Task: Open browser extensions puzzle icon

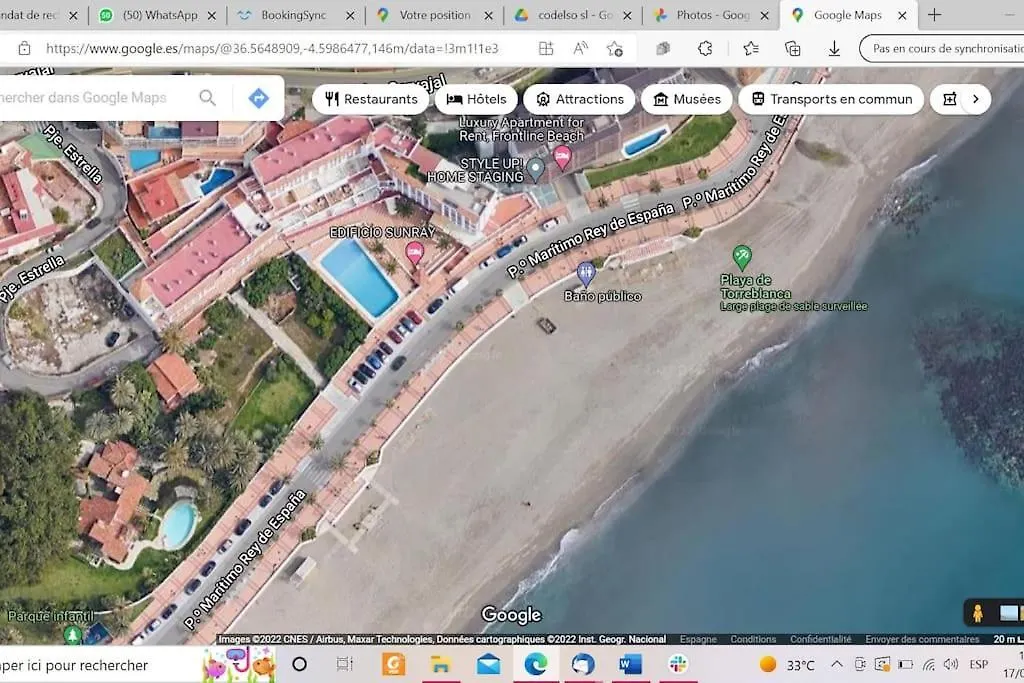Action: [705, 48]
